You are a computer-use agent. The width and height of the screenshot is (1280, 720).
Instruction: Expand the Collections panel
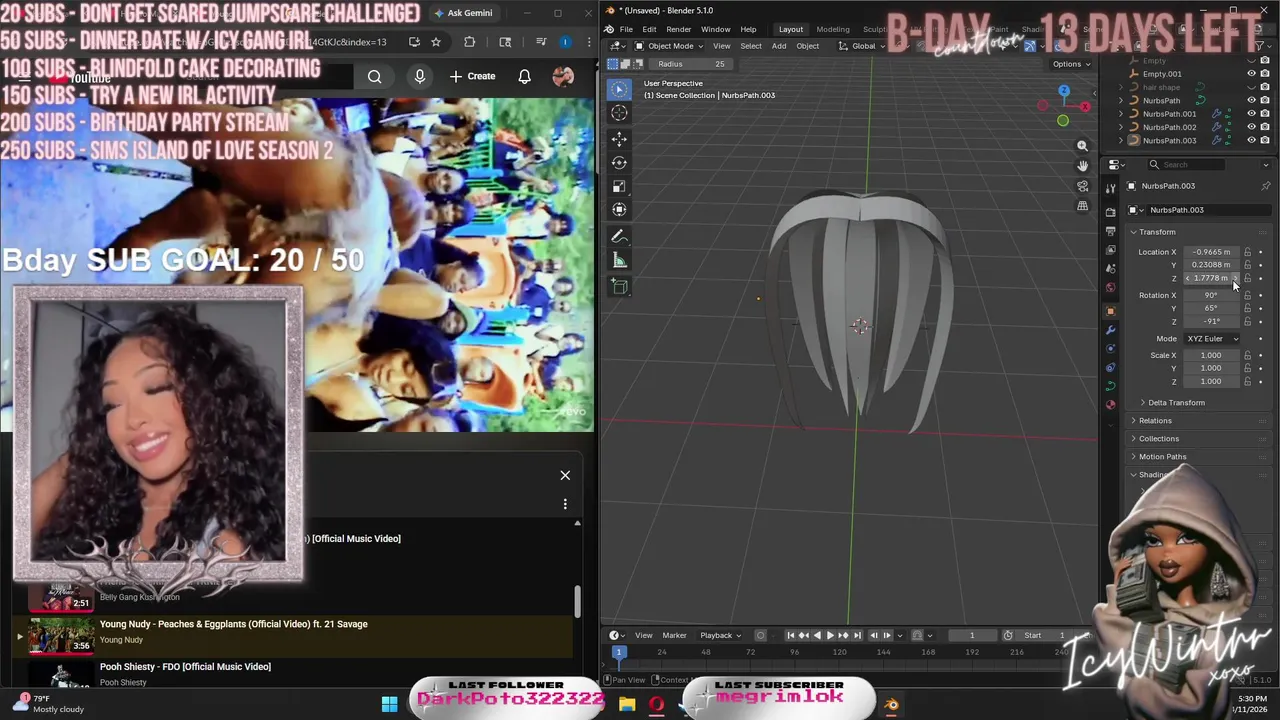point(1158,439)
